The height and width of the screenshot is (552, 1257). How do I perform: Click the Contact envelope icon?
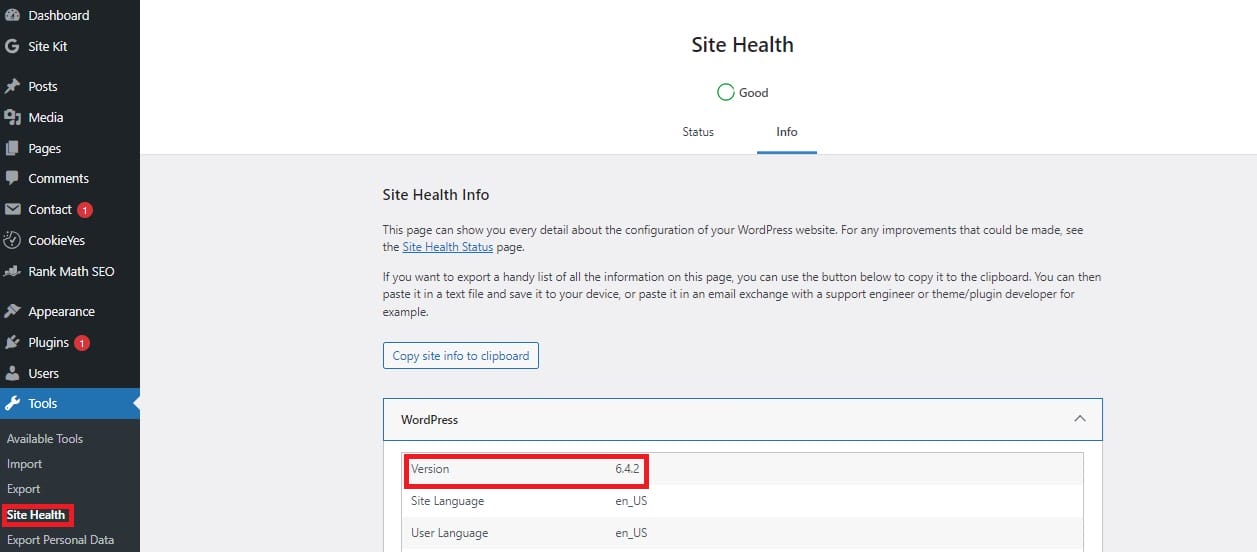pyautogui.click(x=12, y=209)
